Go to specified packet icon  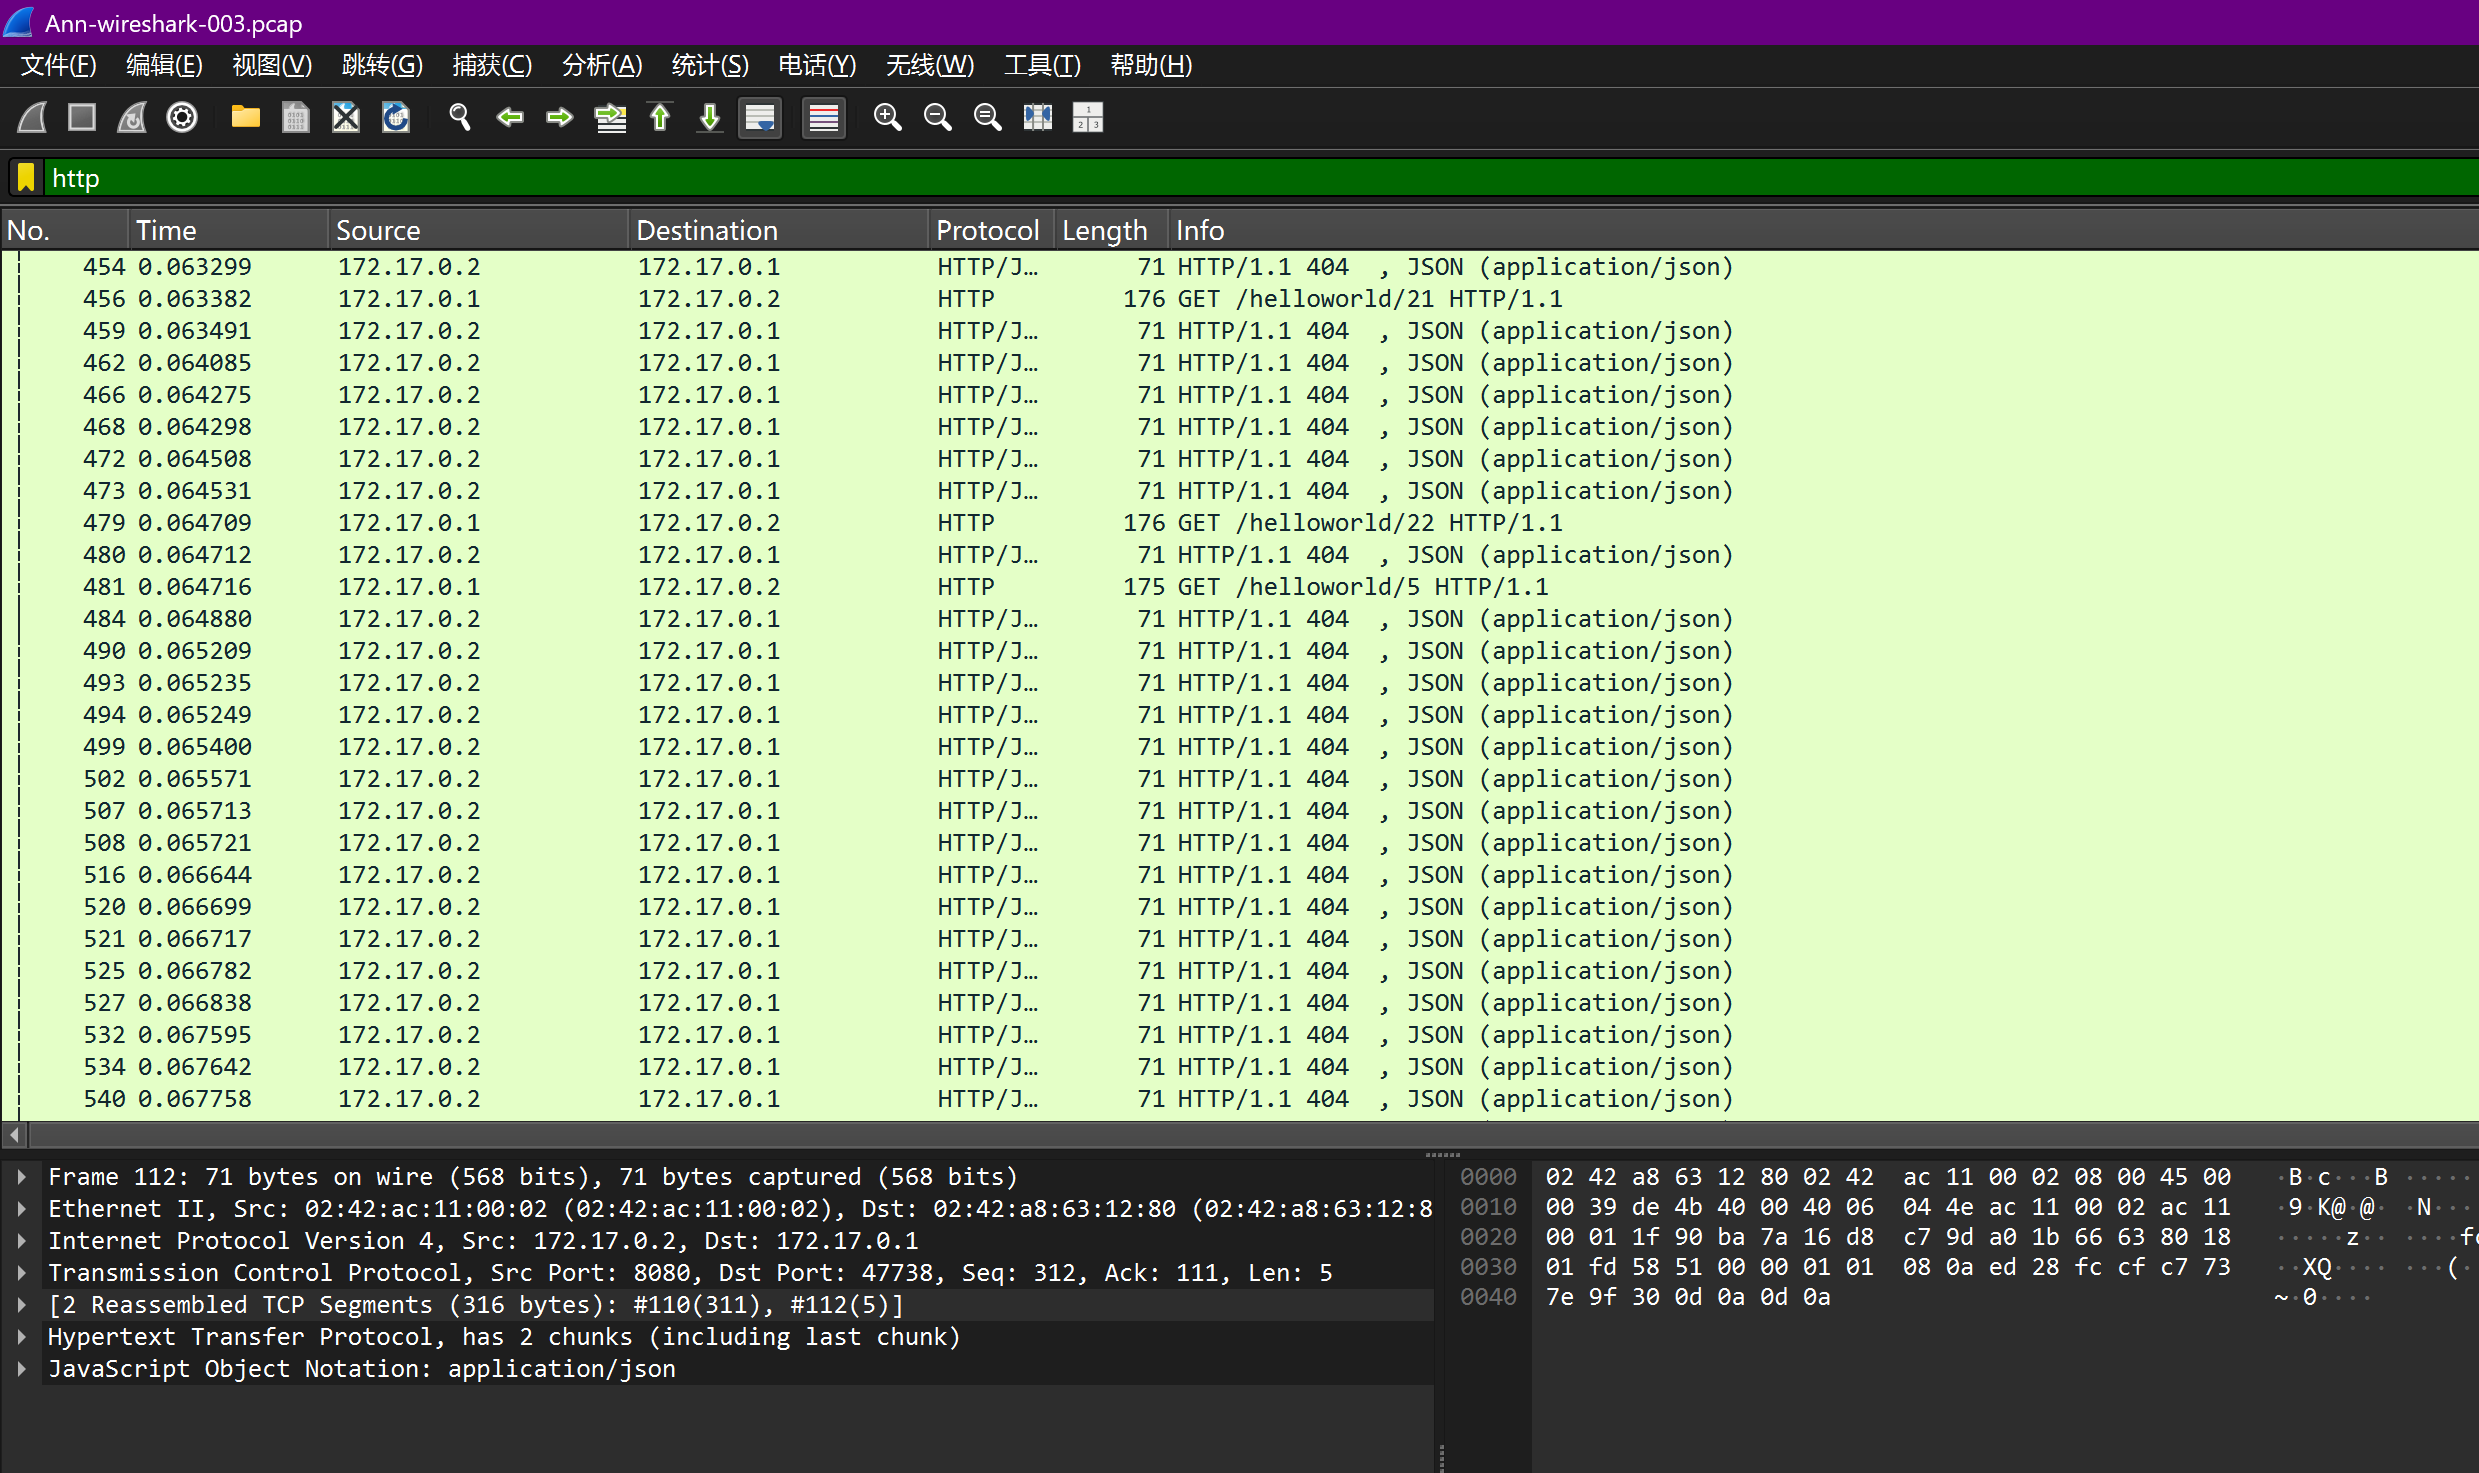click(x=610, y=118)
